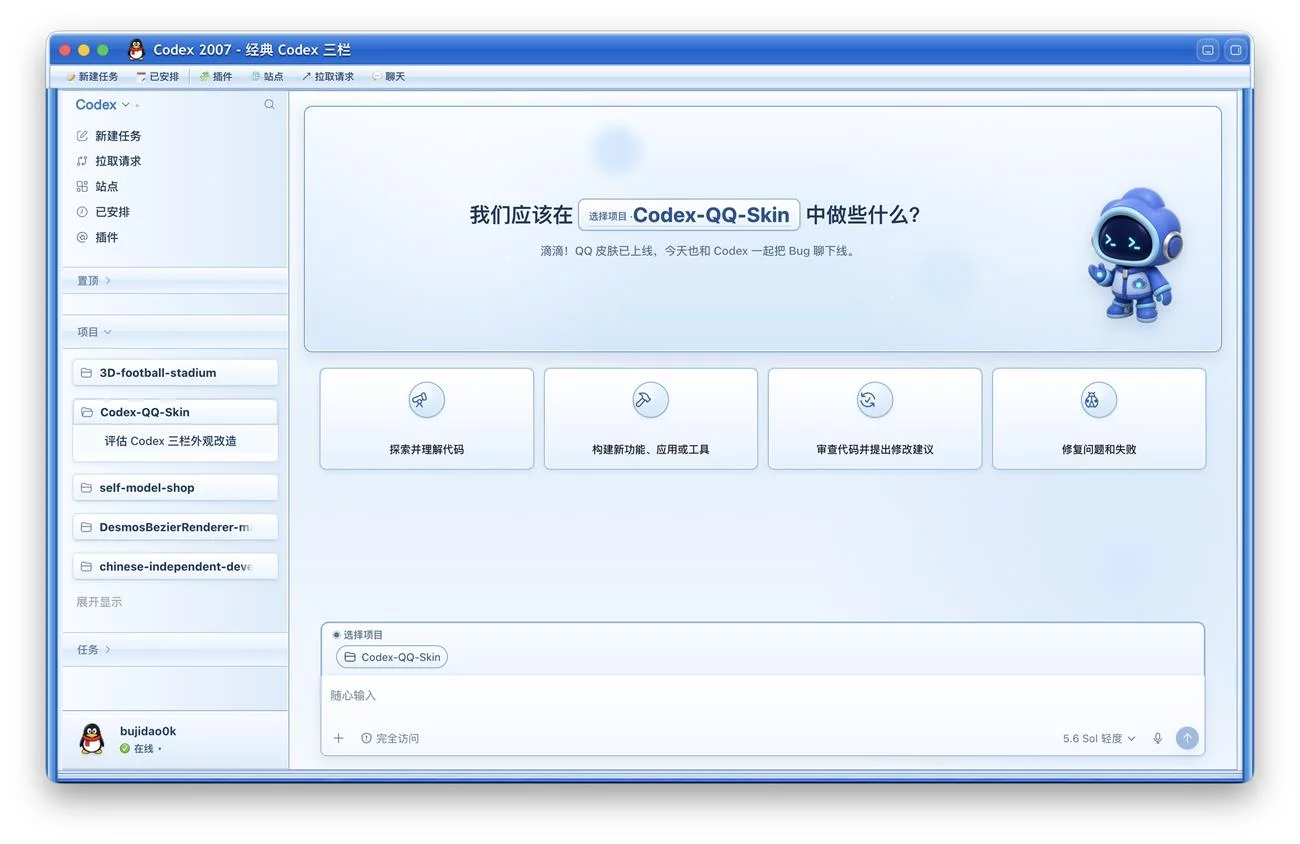Click the 探索并理解代码 card

[426, 419]
